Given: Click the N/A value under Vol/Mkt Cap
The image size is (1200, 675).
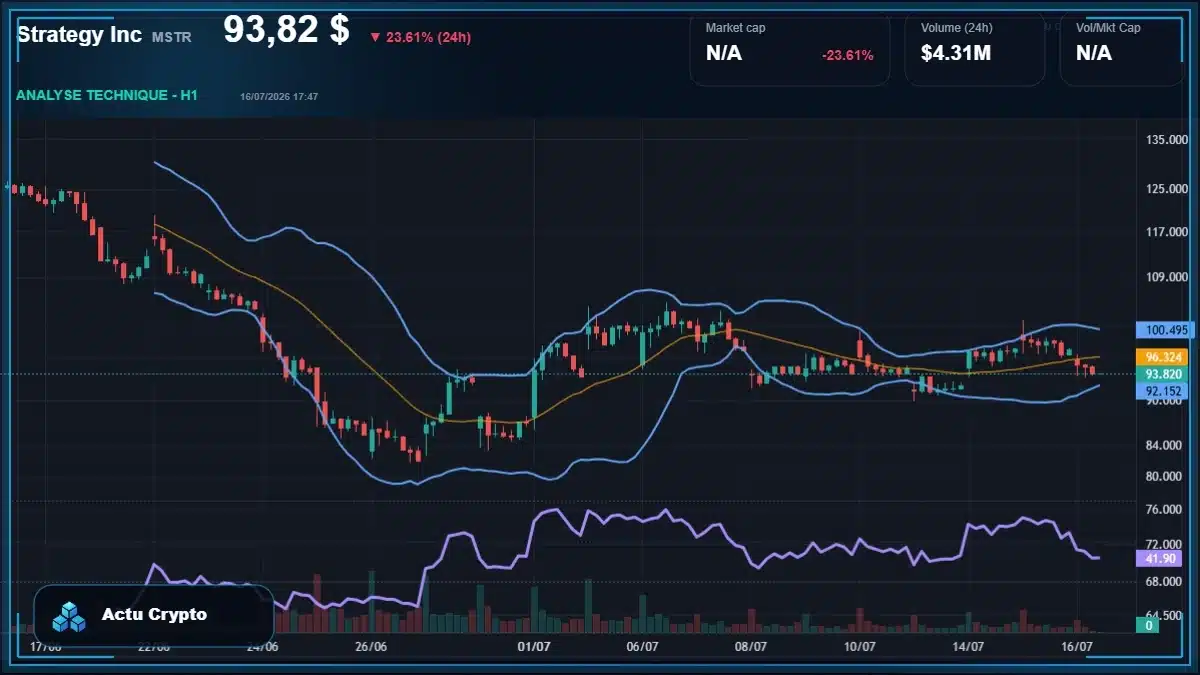Looking at the screenshot, I should click(1094, 53).
